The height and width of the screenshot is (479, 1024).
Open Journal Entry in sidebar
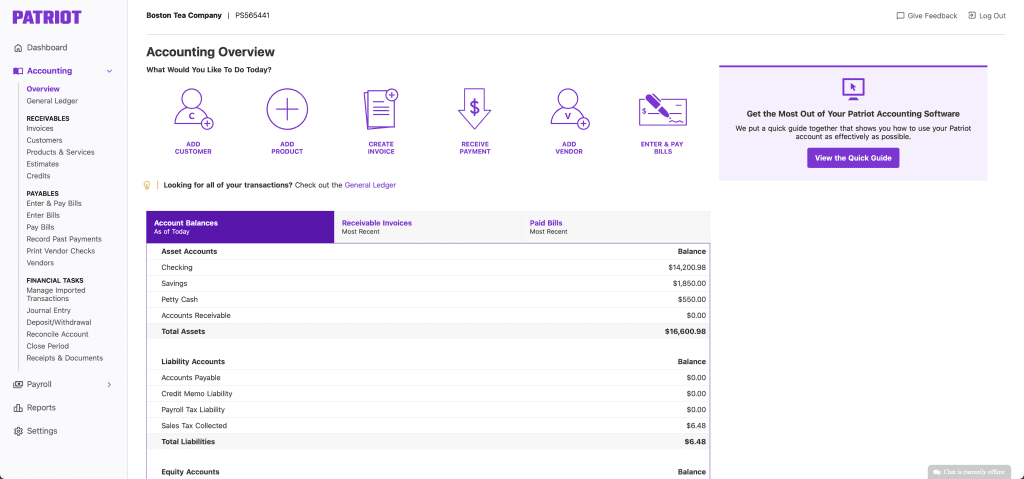[x=49, y=310]
